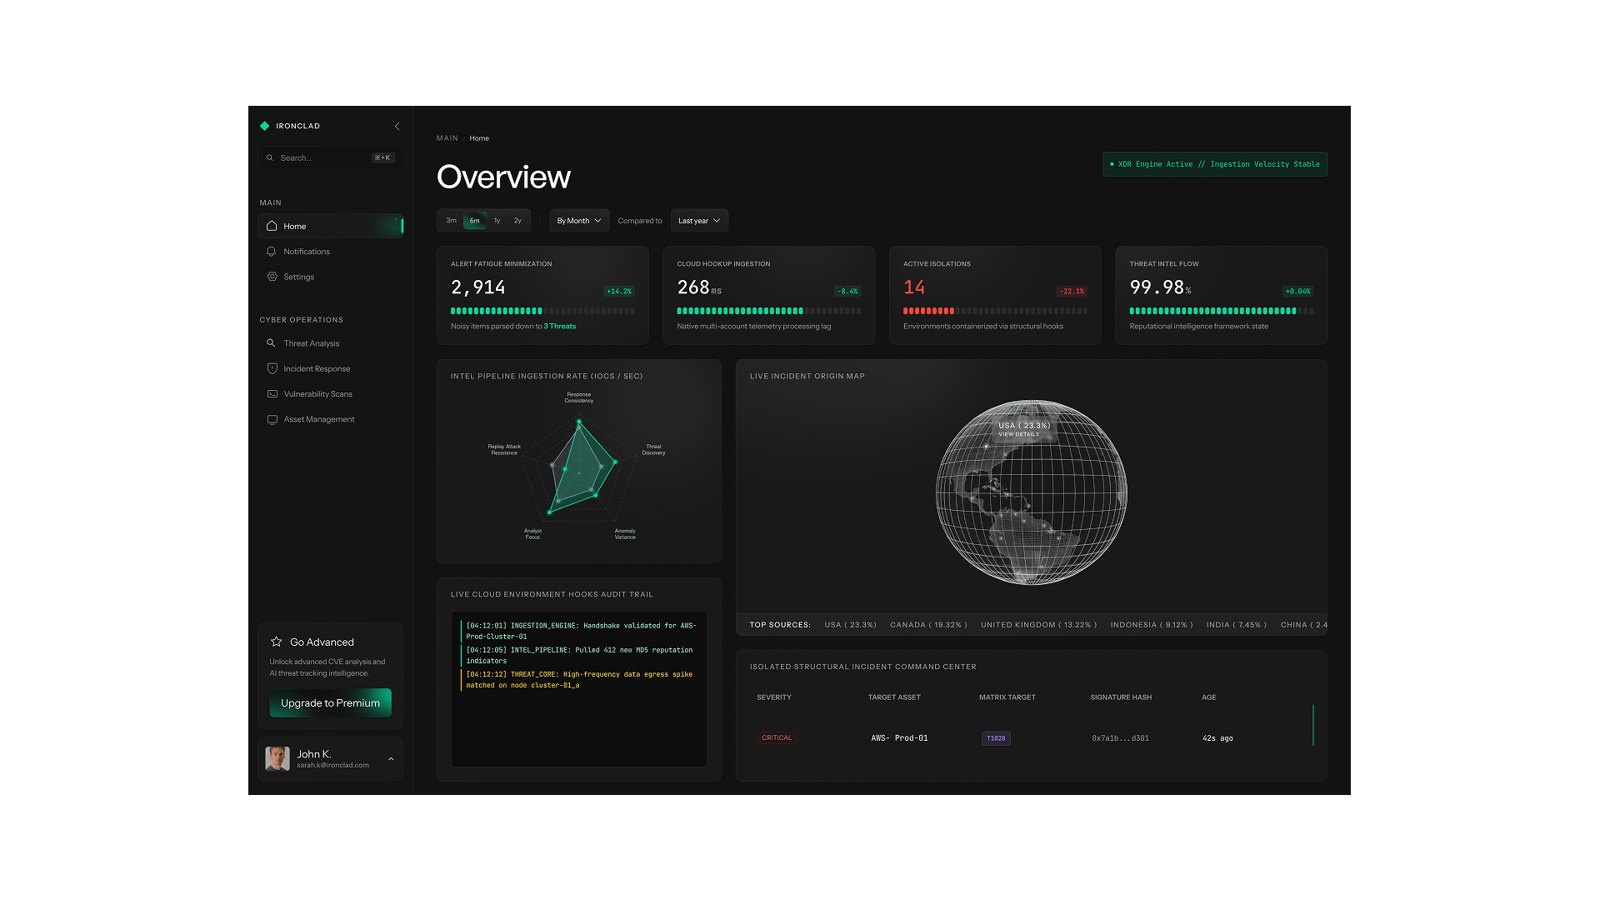Viewport: 1600px width, 900px height.
Task: Click the Notifications bell icon
Action: [x=271, y=251]
